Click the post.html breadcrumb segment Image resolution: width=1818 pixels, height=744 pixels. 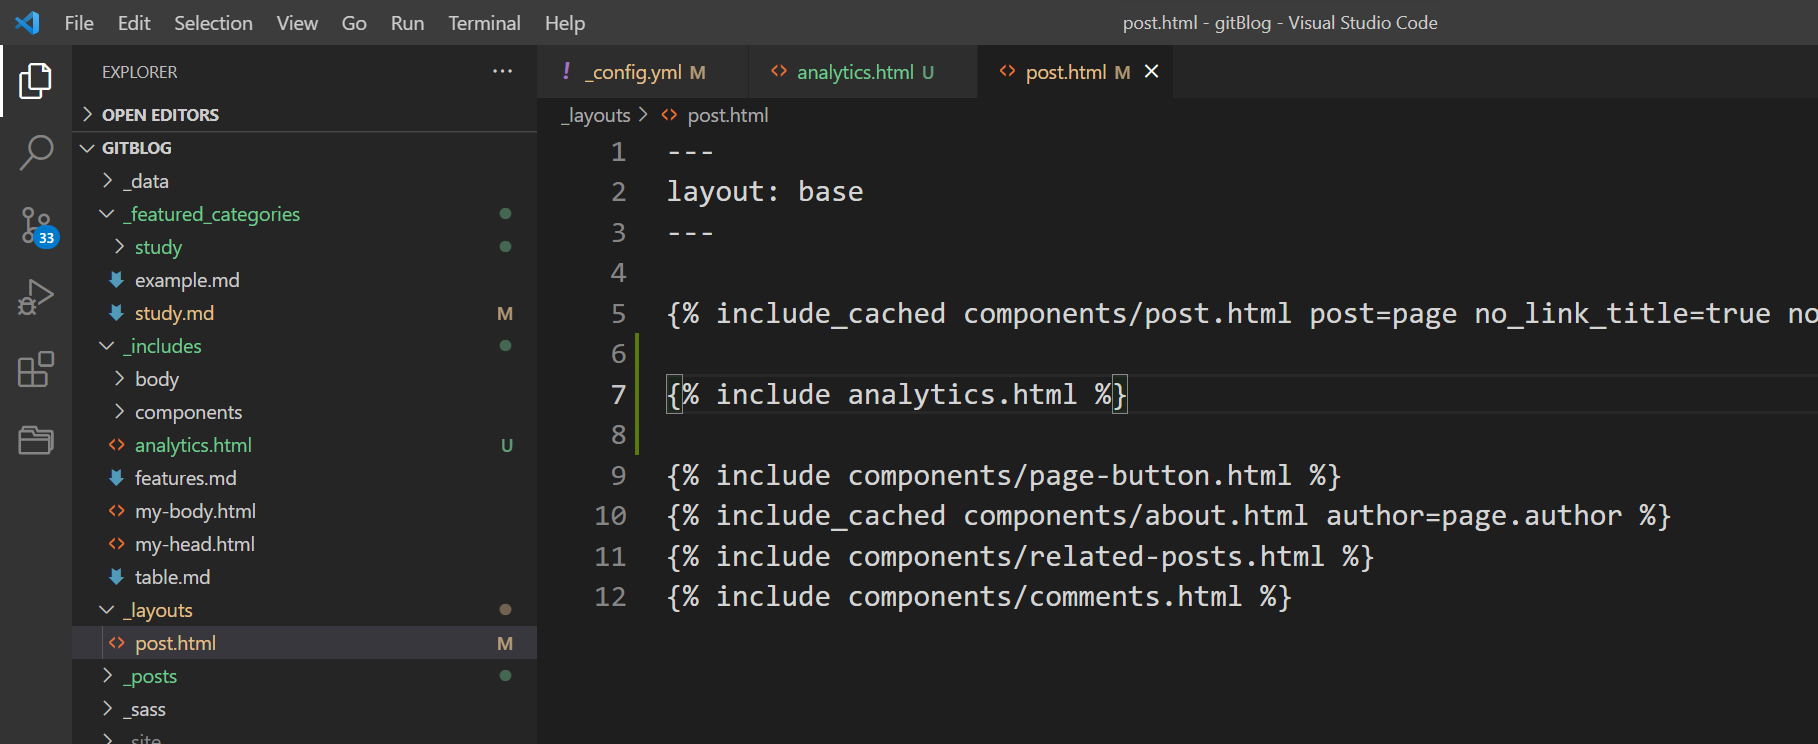pos(728,115)
